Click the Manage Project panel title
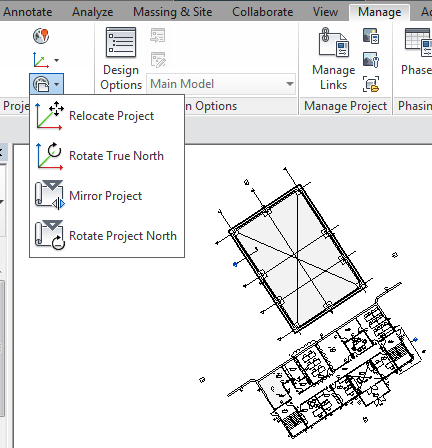The width and height of the screenshot is (432, 448). coord(345,106)
